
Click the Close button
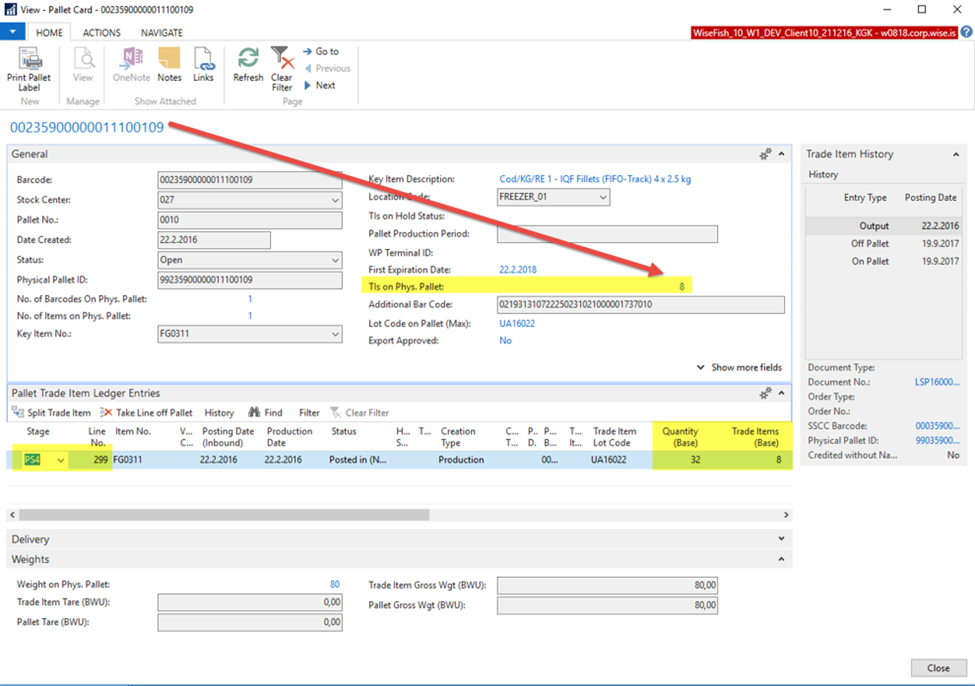938,668
